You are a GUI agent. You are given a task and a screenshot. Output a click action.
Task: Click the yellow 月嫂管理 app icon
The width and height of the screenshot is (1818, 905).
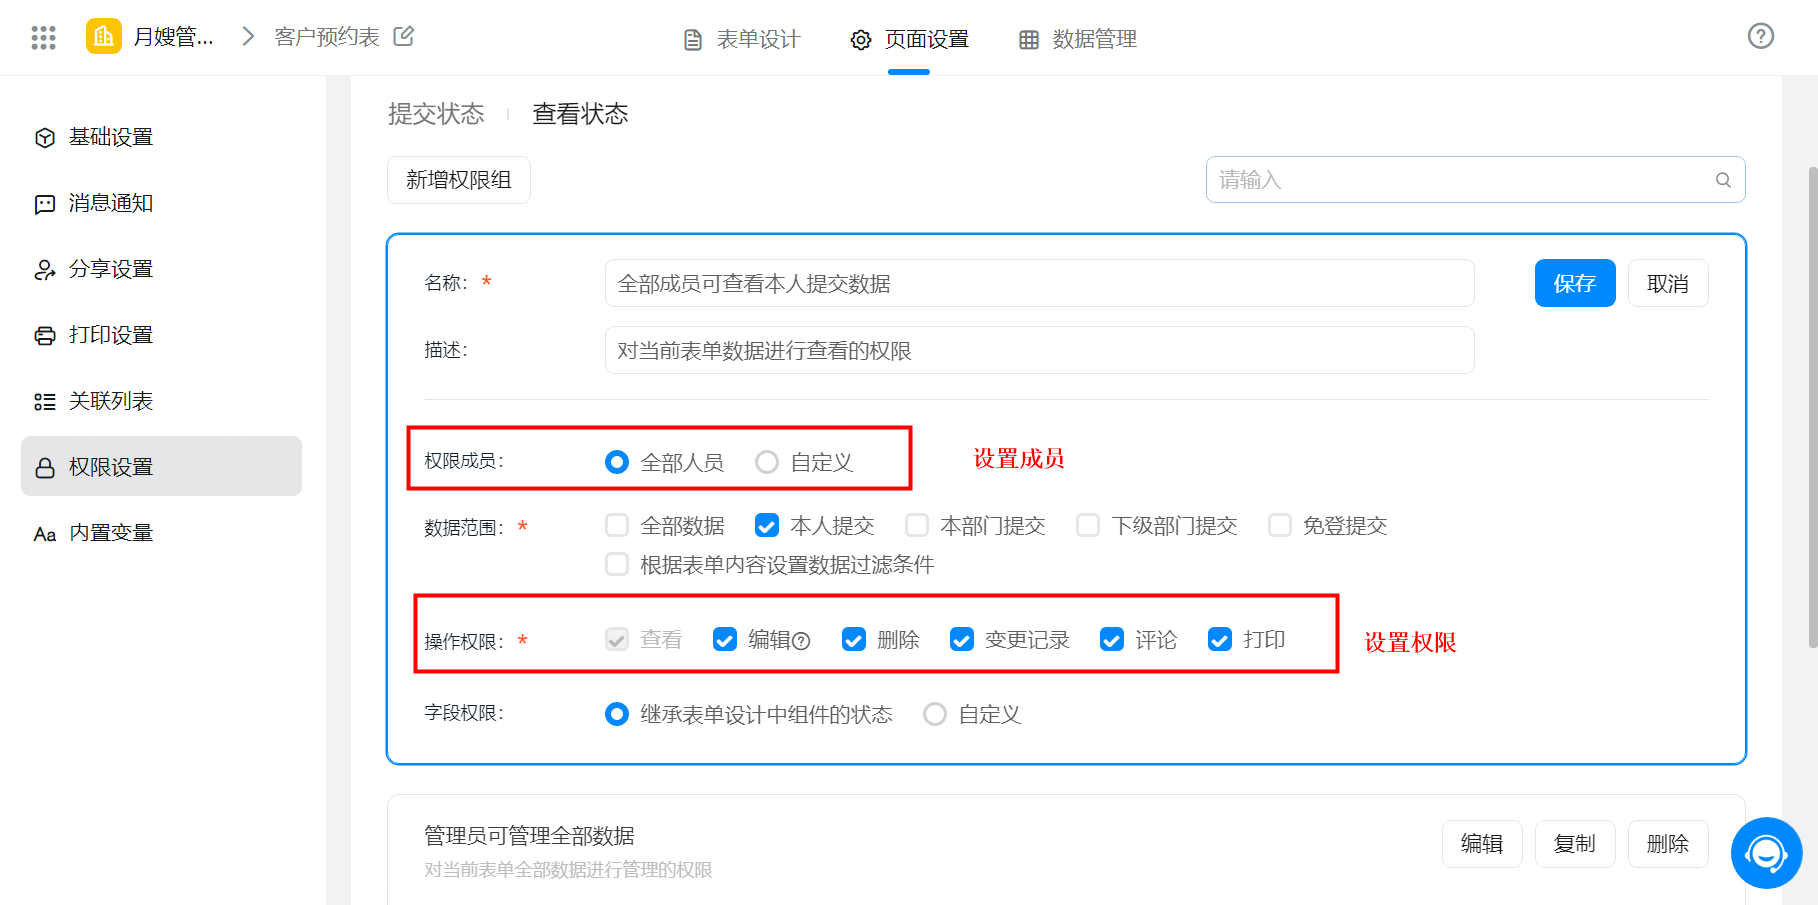pos(104,37)
